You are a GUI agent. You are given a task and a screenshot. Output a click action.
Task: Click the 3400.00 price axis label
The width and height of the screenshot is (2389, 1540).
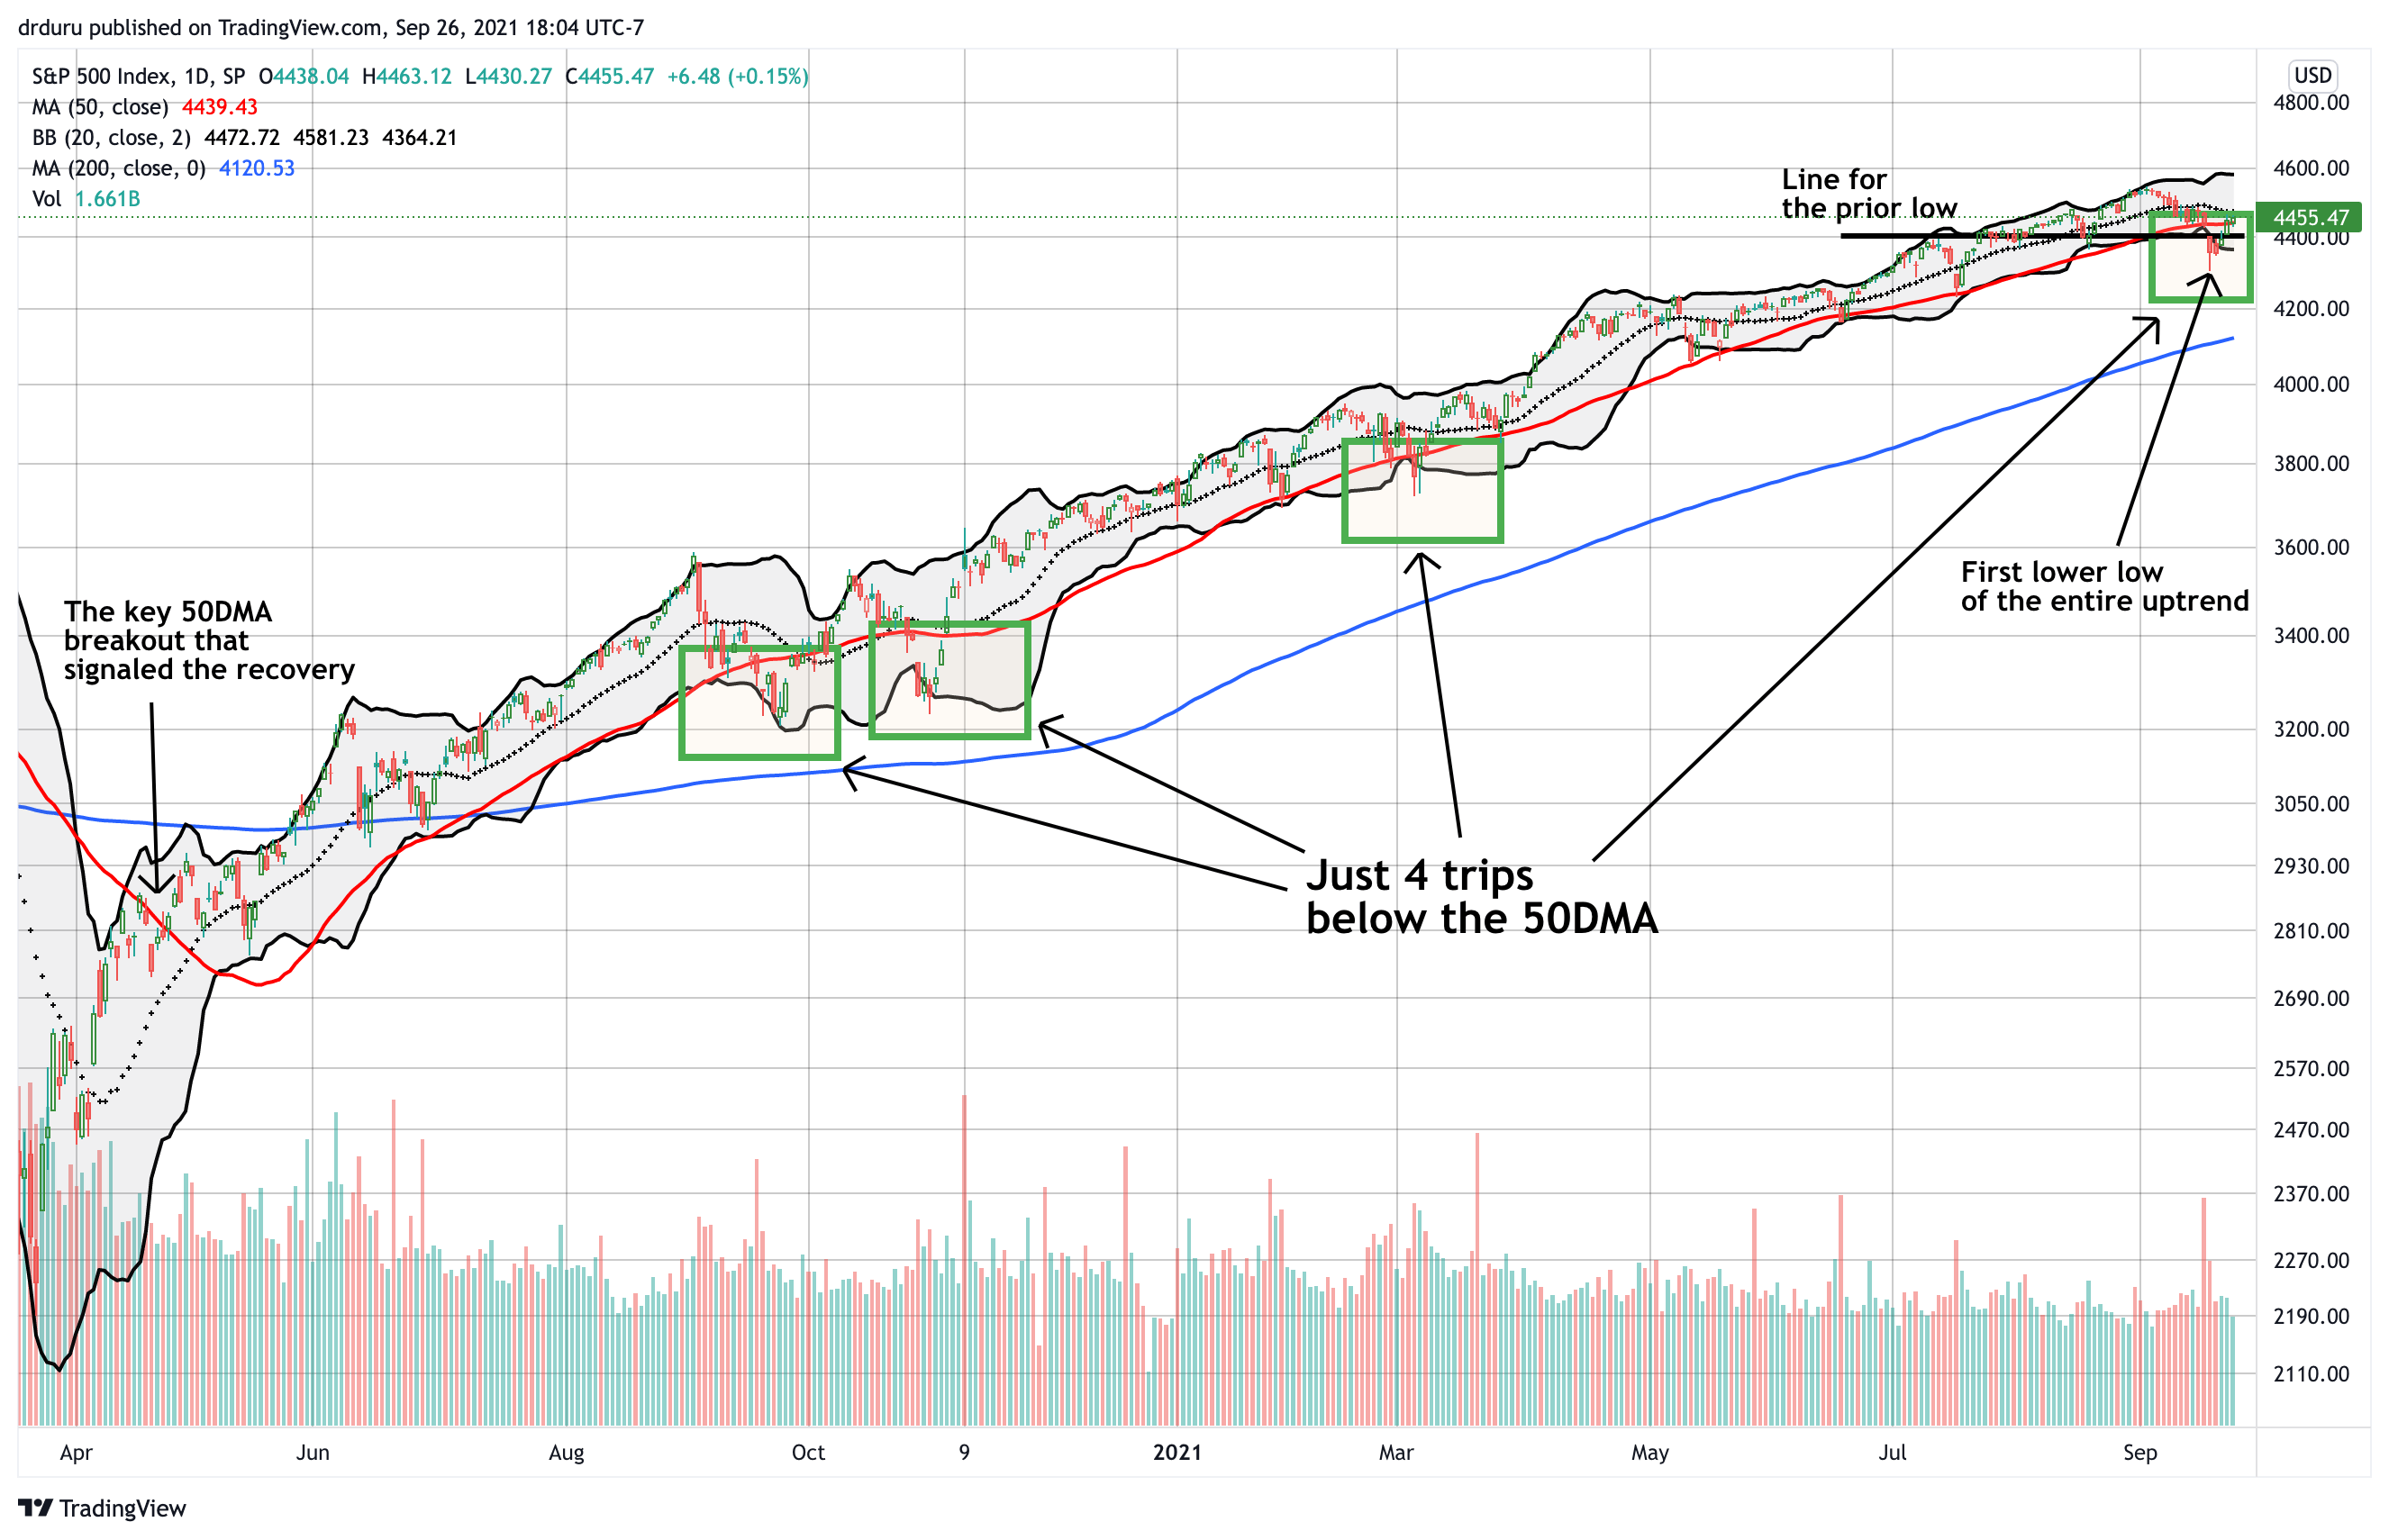pyautogui.click(x=2310, y=635)
